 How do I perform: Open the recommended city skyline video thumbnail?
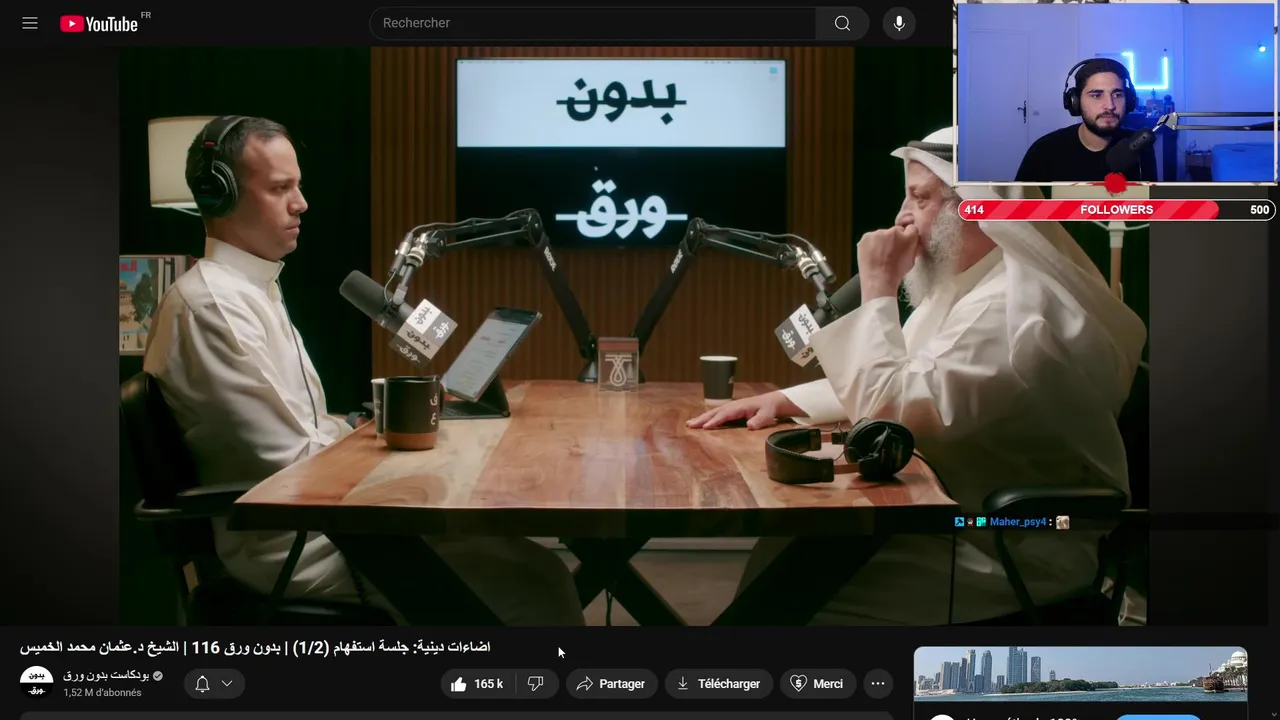pos(1080,674)
